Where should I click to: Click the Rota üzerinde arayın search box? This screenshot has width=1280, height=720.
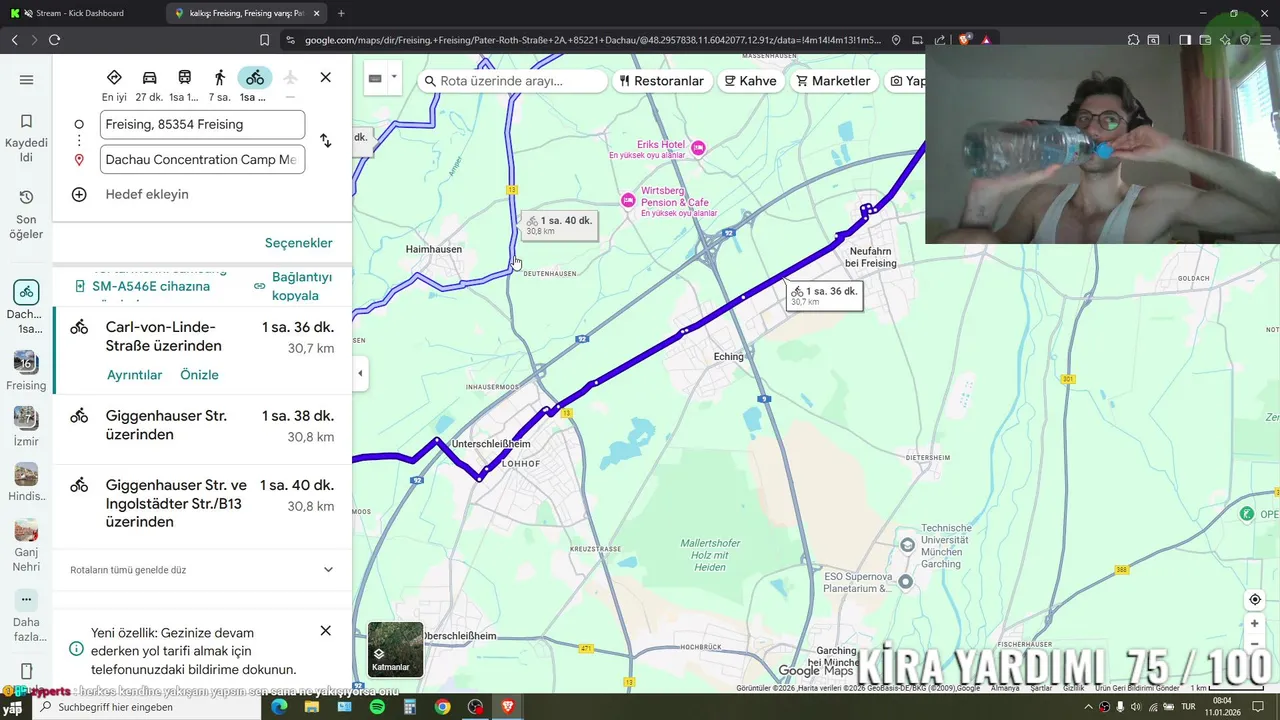512,81
